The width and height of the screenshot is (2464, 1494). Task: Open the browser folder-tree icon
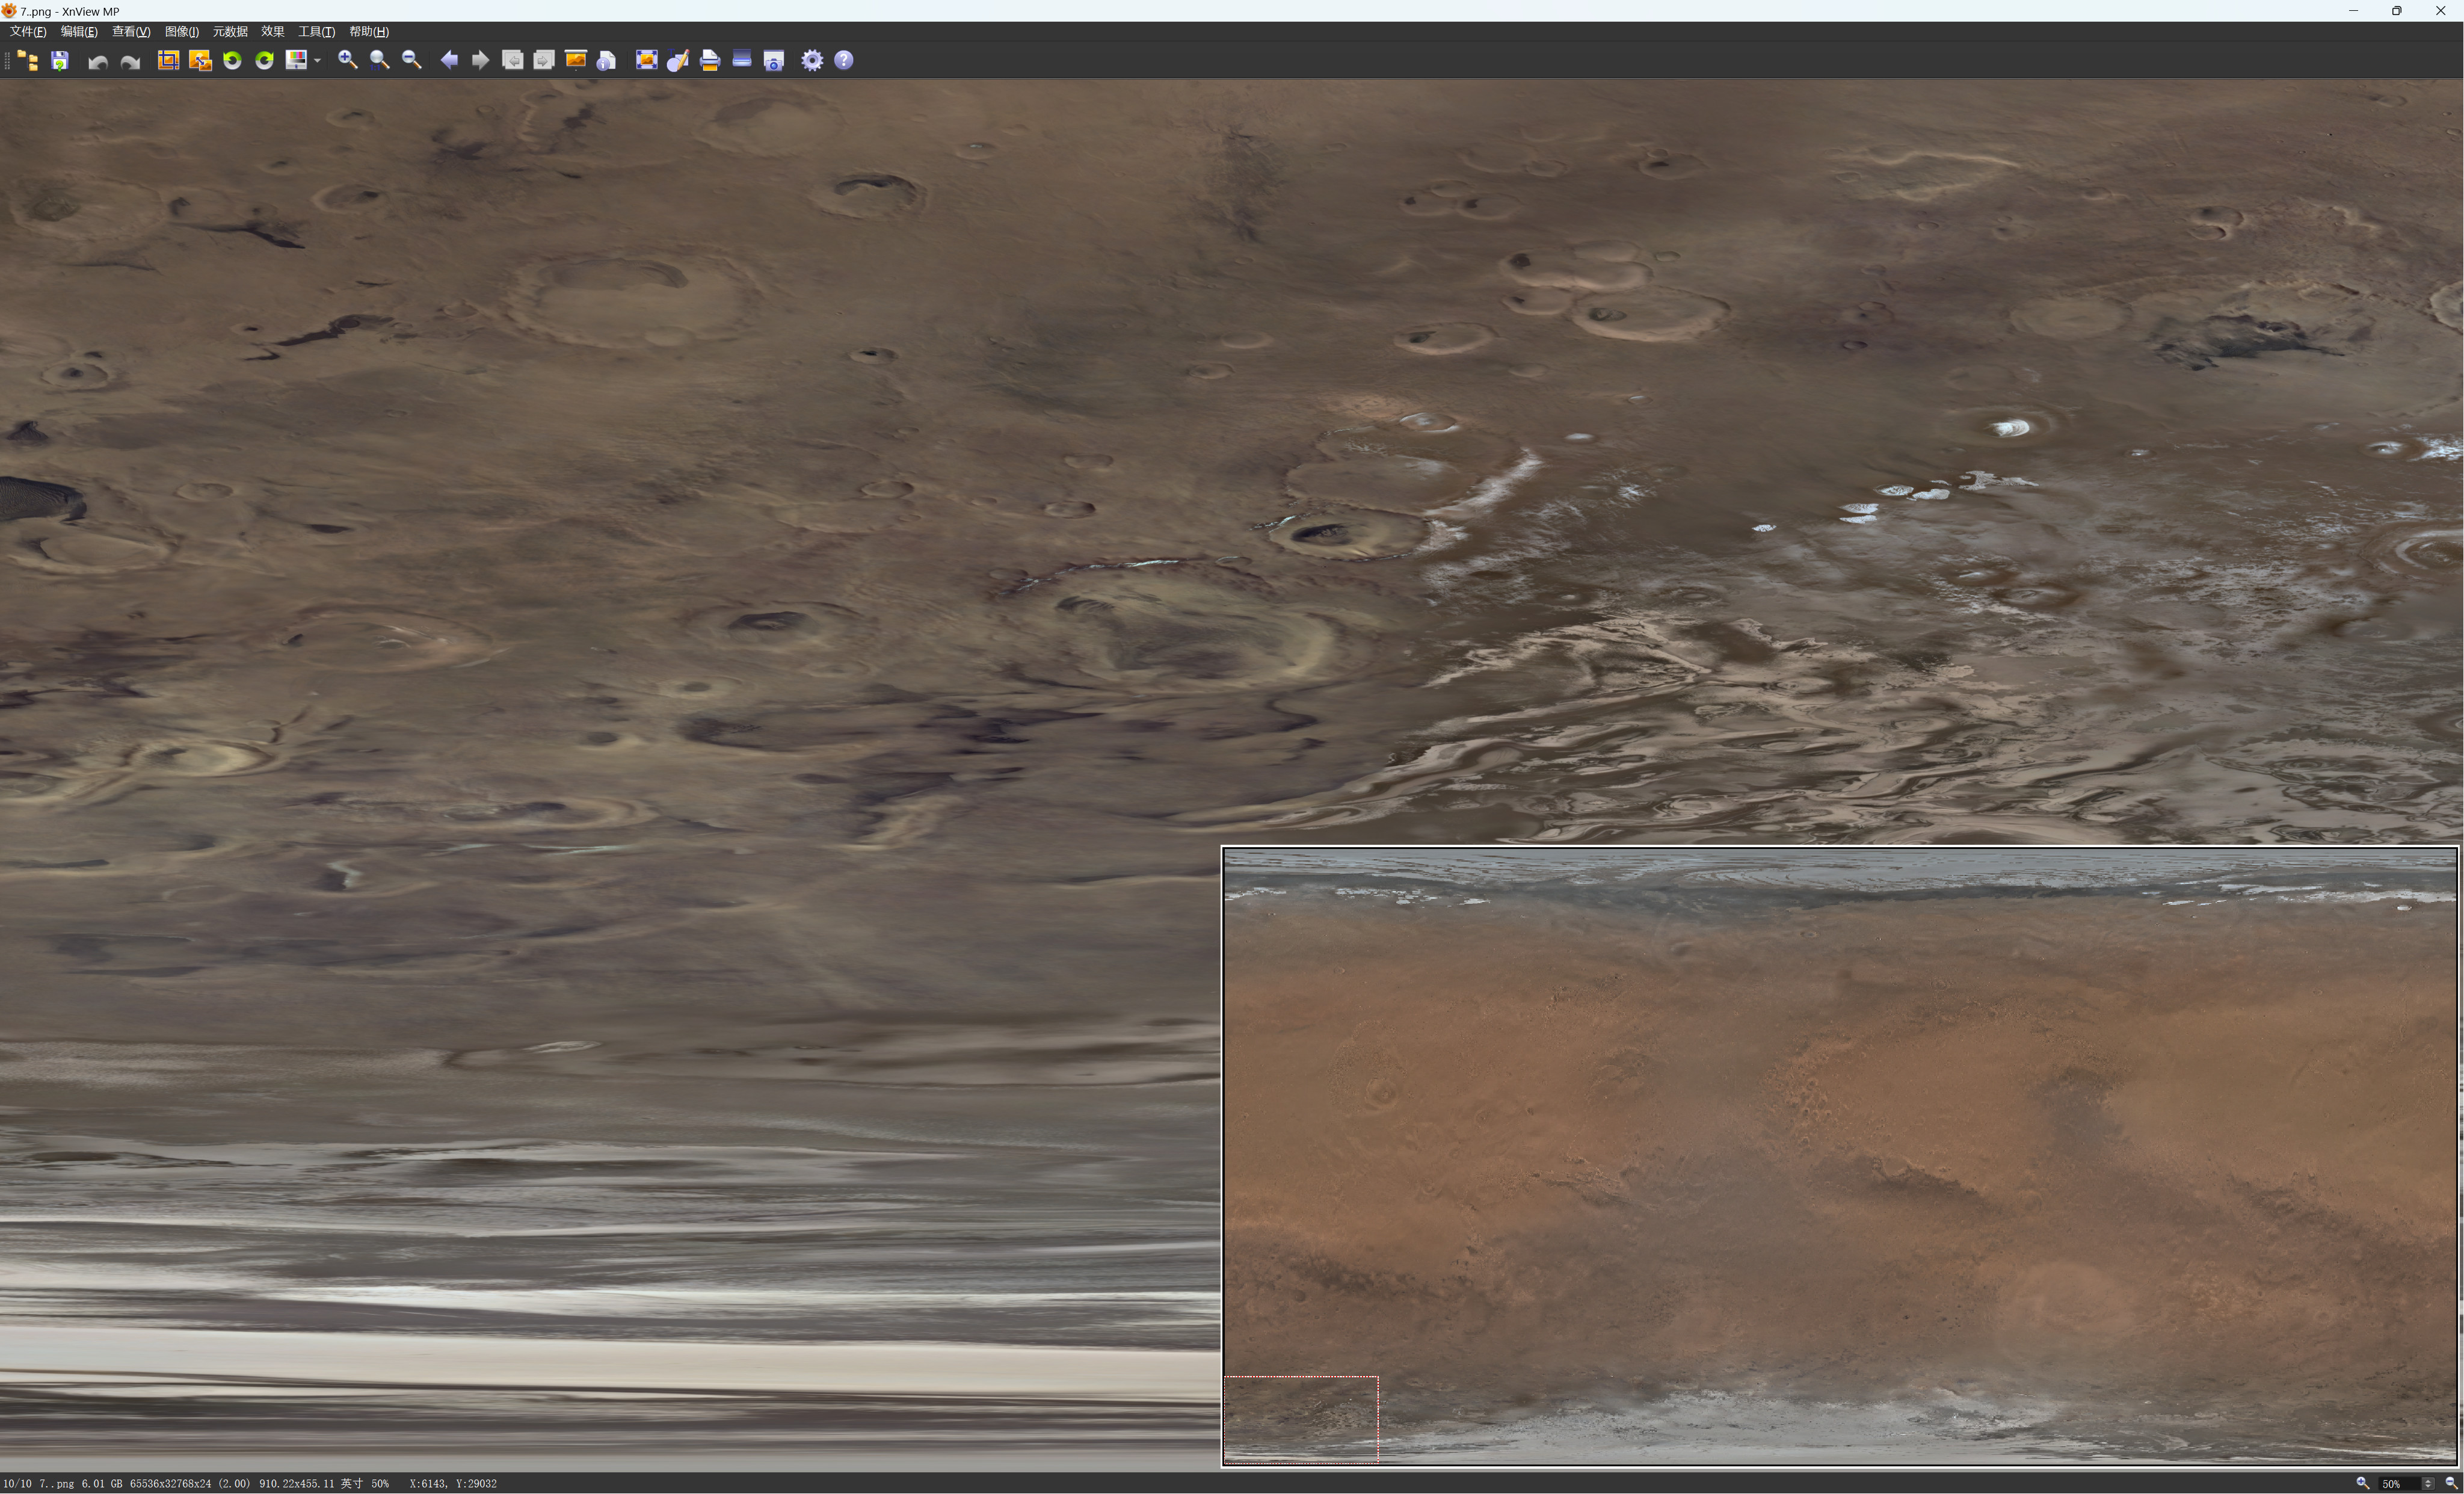pyautogui.click(x=28, y=61)
